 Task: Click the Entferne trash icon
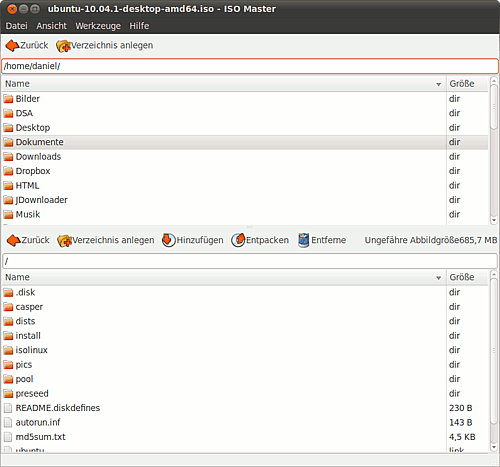click(x=304, y=240)
